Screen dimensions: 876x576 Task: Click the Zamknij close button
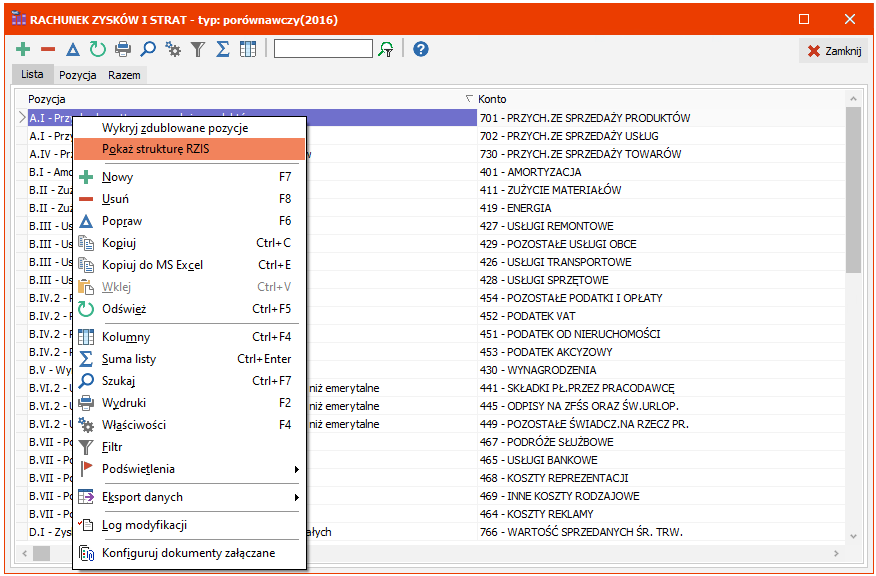tap(834, 51)
